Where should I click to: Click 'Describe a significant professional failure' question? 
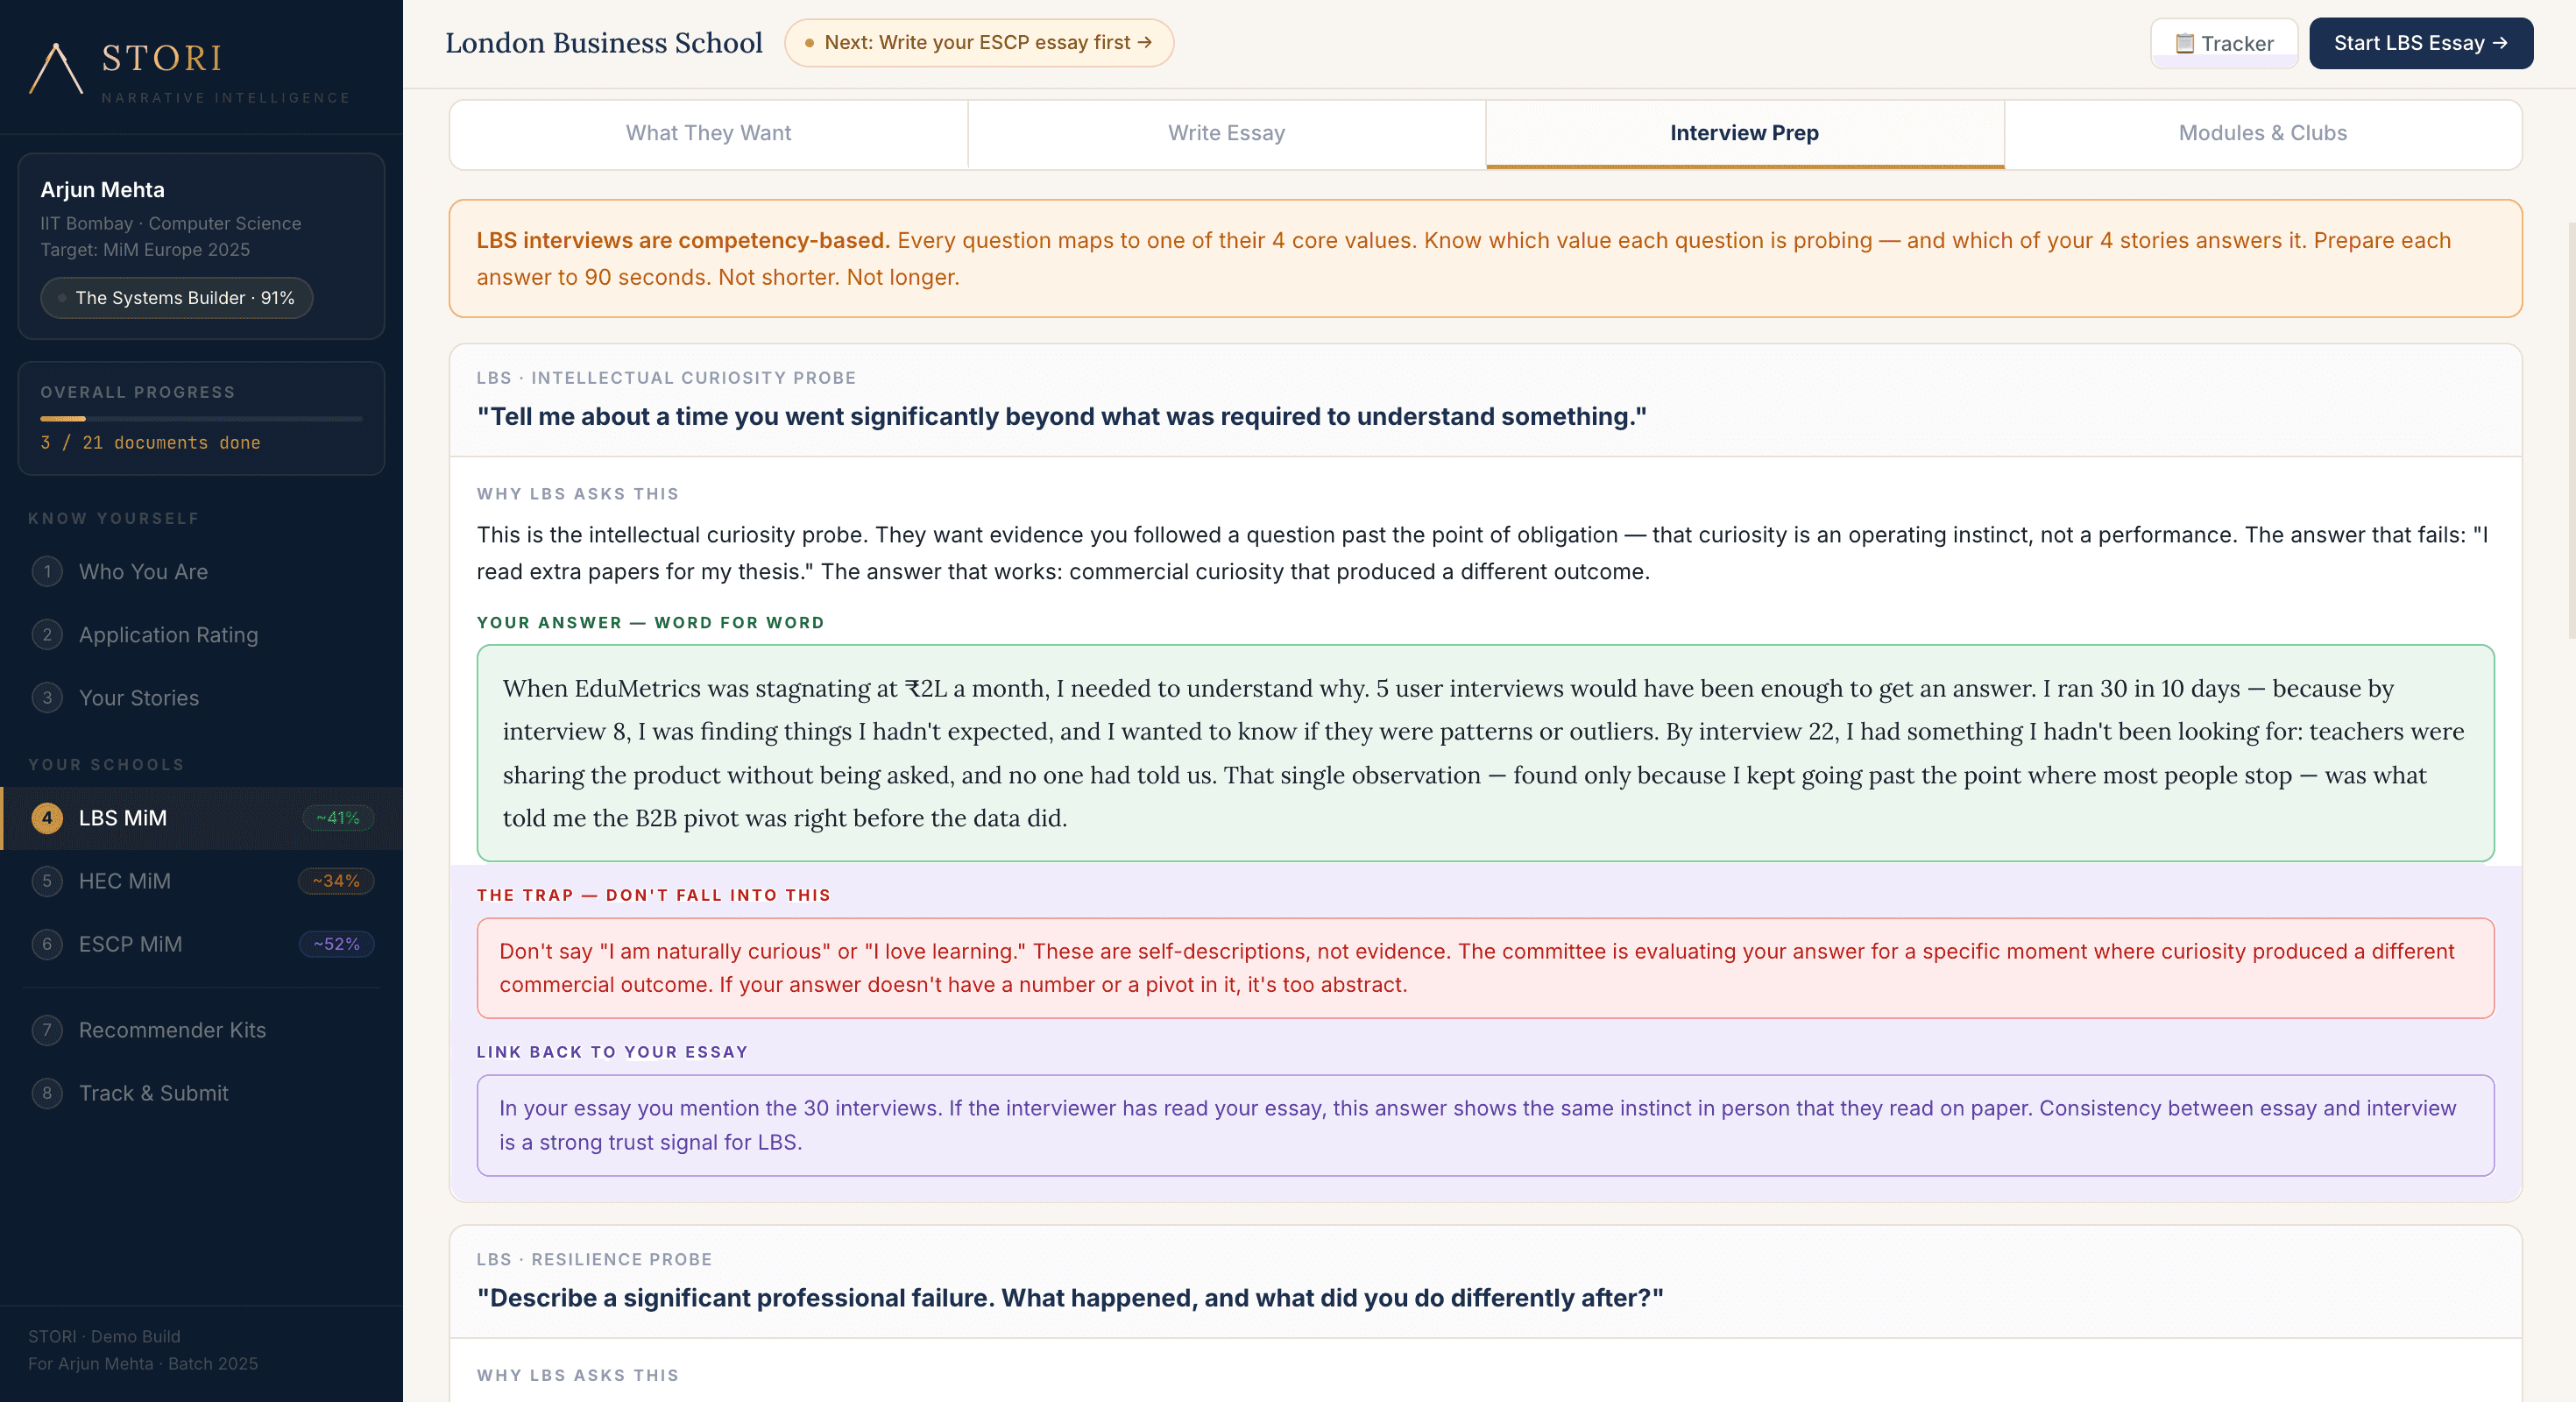pos(1069,1298)
